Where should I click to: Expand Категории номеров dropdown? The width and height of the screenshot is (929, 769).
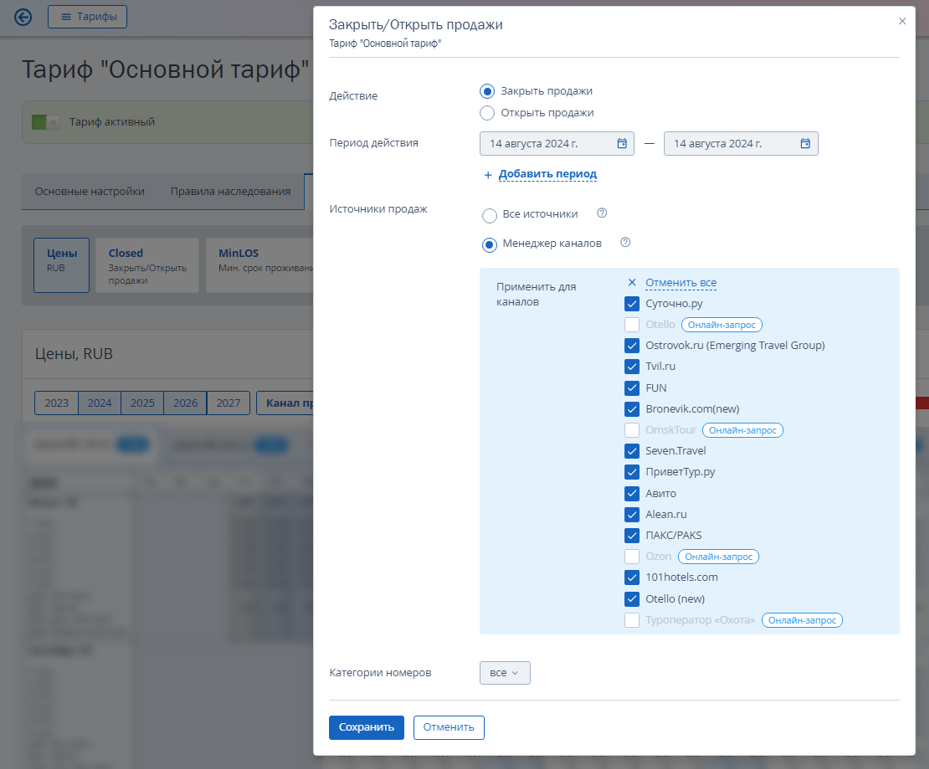[x=505, y=673]
